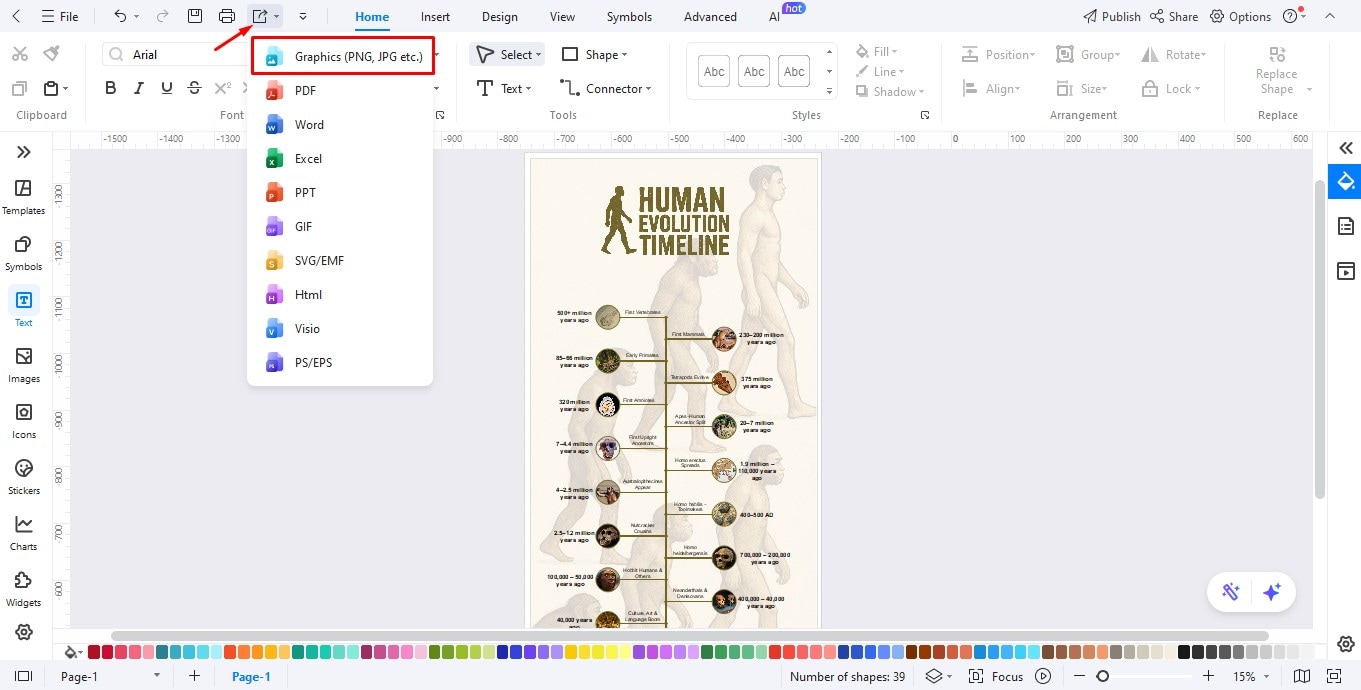Toggle Underline formatting
1361x690 pixels.
pyautogui.click(x=166, y=89)
